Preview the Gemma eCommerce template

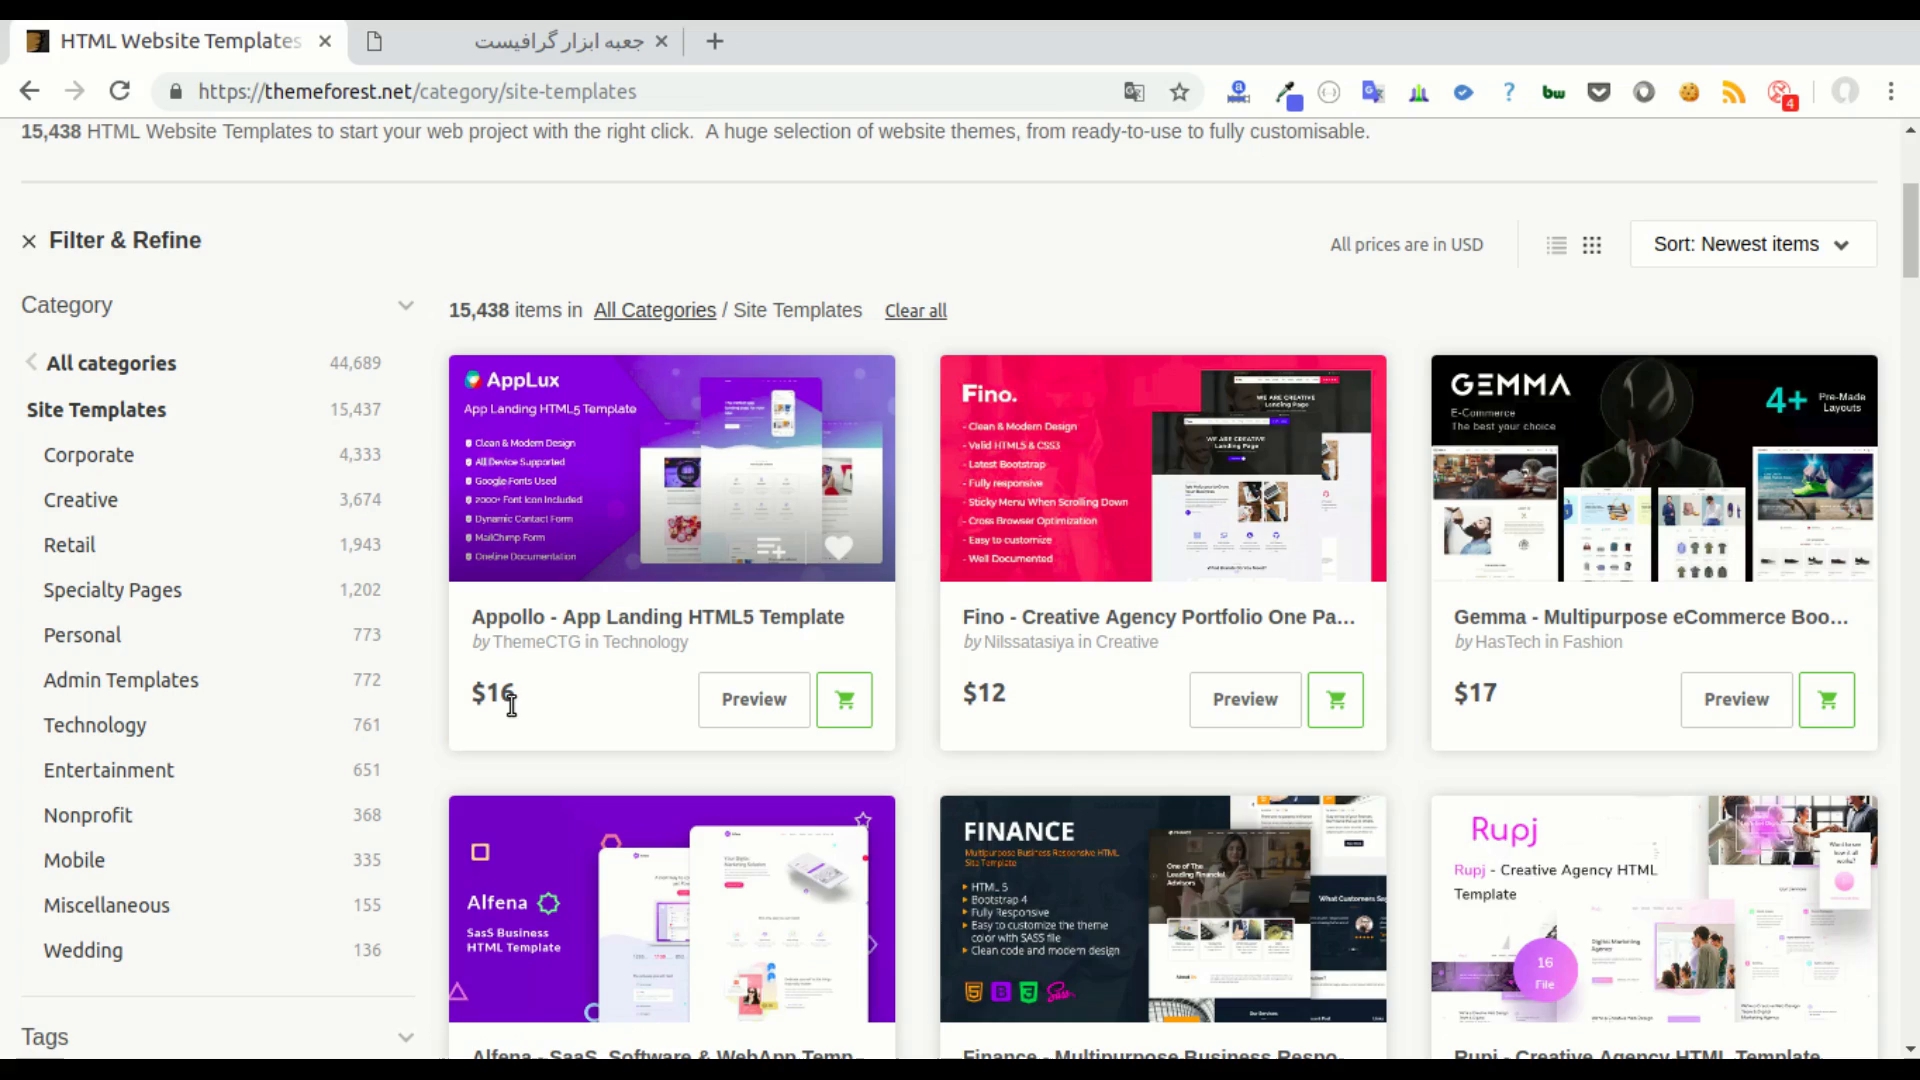[1736, 700]
